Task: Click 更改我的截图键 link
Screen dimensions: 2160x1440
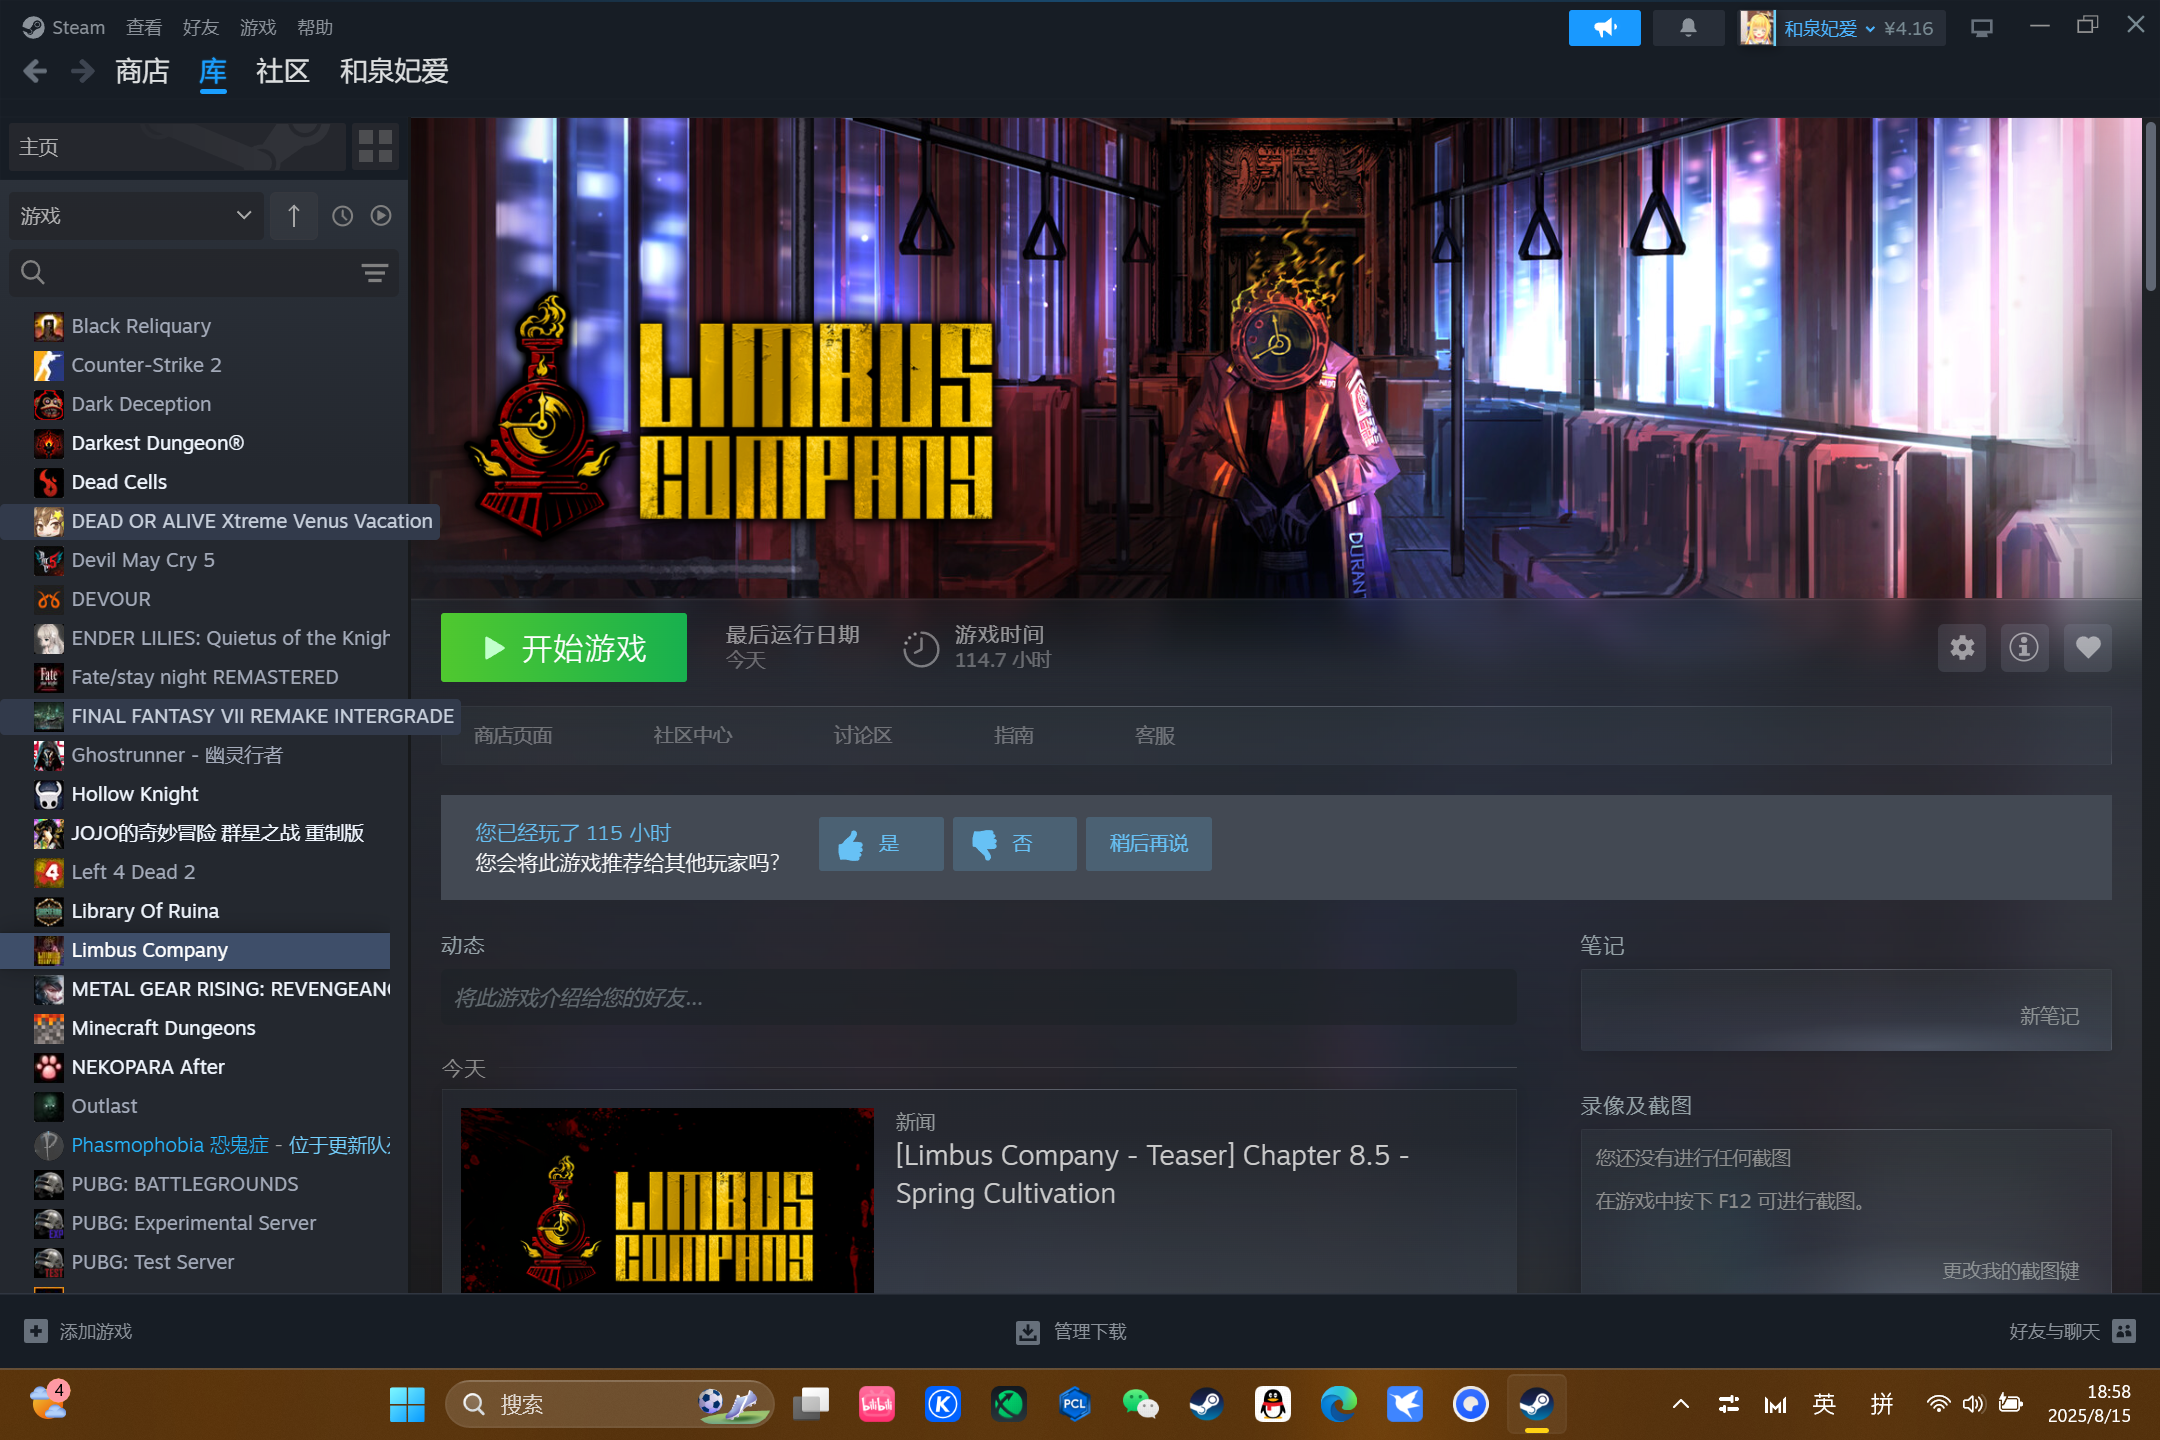Action: 2010,1271
